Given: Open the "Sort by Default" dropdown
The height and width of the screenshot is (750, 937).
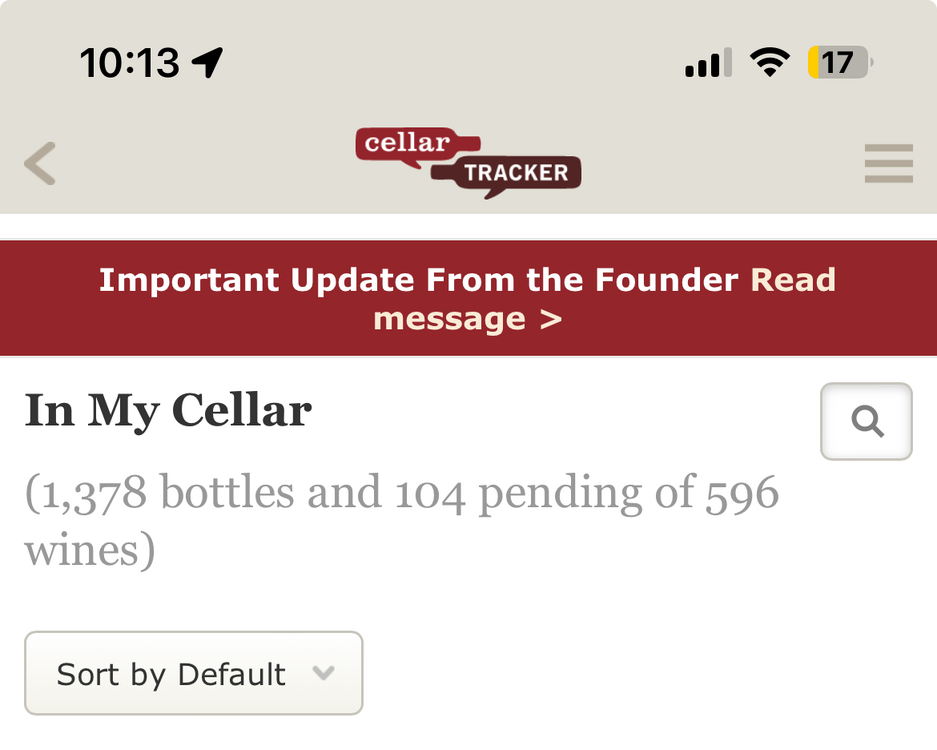Looking at the screenshot, I should point(193,673).
